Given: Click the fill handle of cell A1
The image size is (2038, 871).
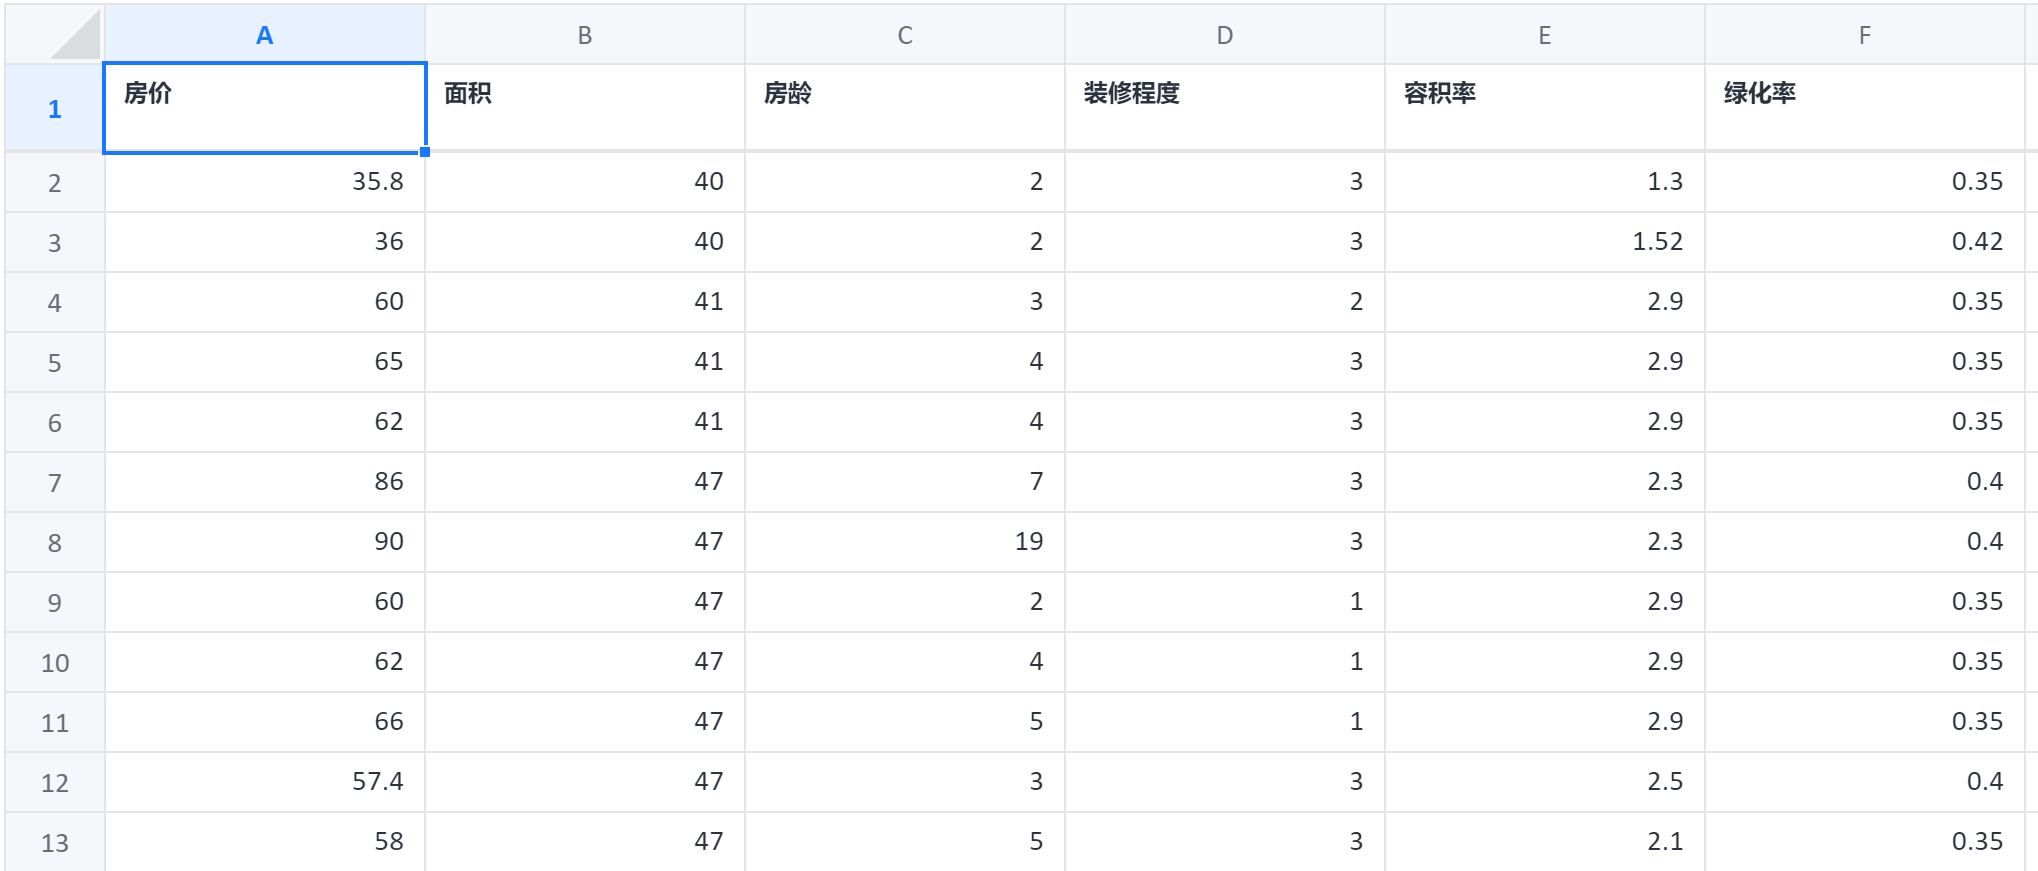Looking at the screenshot, I should pos(425,152).
